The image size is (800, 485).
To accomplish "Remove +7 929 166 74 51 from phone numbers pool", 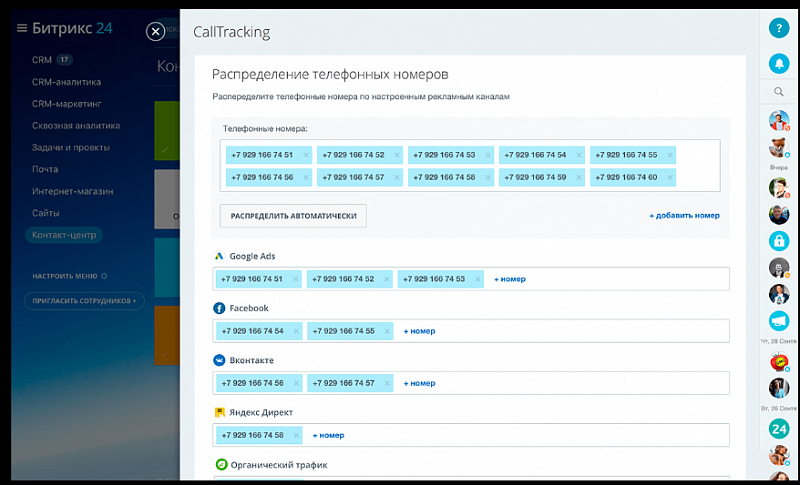I will click(x=306, y=155).
